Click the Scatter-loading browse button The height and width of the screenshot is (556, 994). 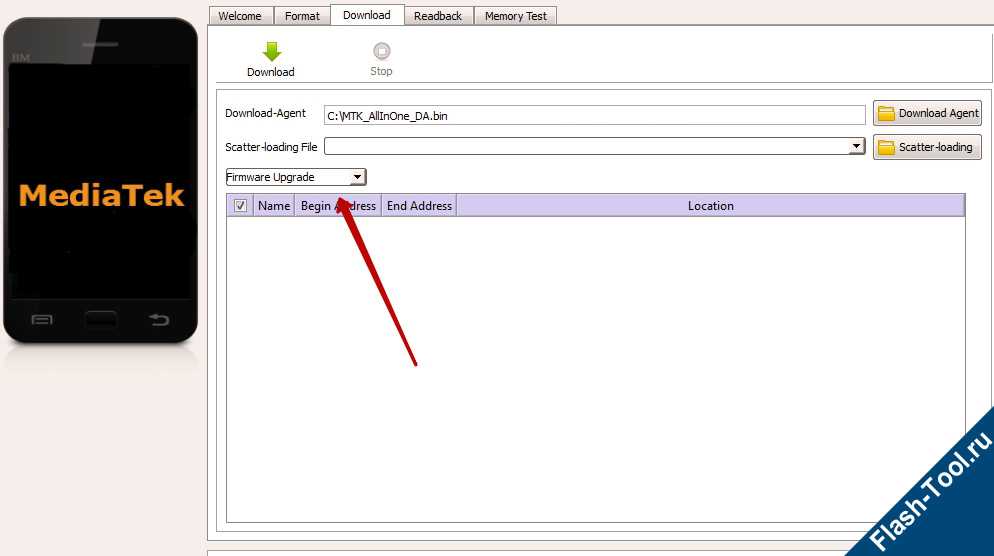[928, 147]
